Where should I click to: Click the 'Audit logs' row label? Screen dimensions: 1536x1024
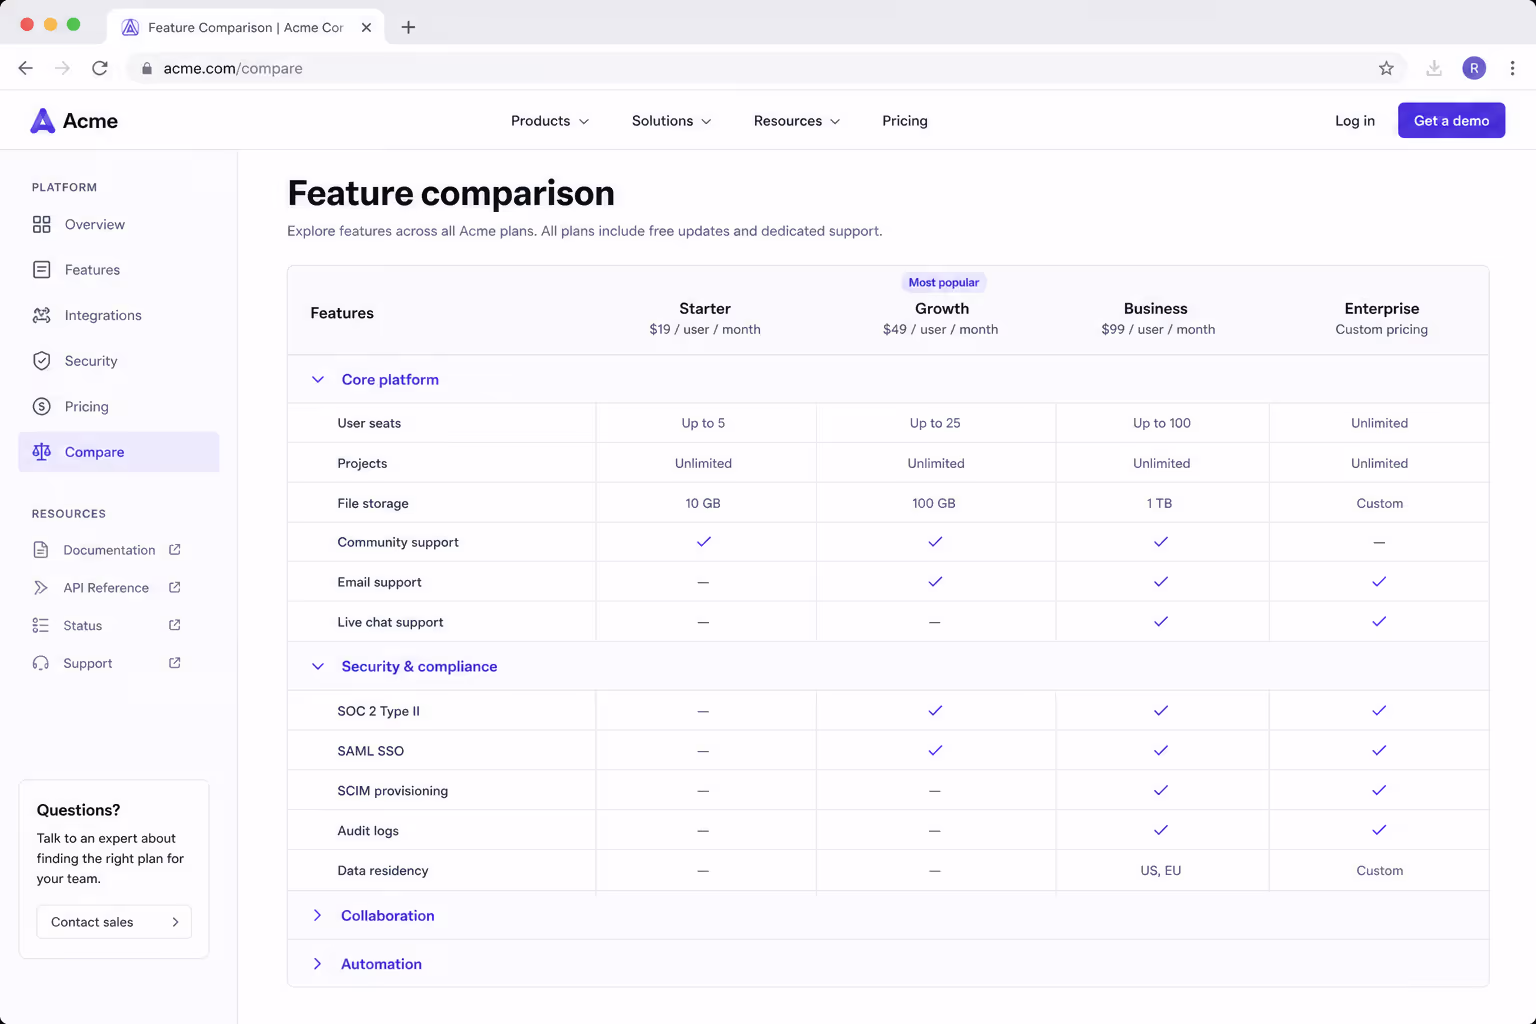pyautogui.click(x=368, y=831)
